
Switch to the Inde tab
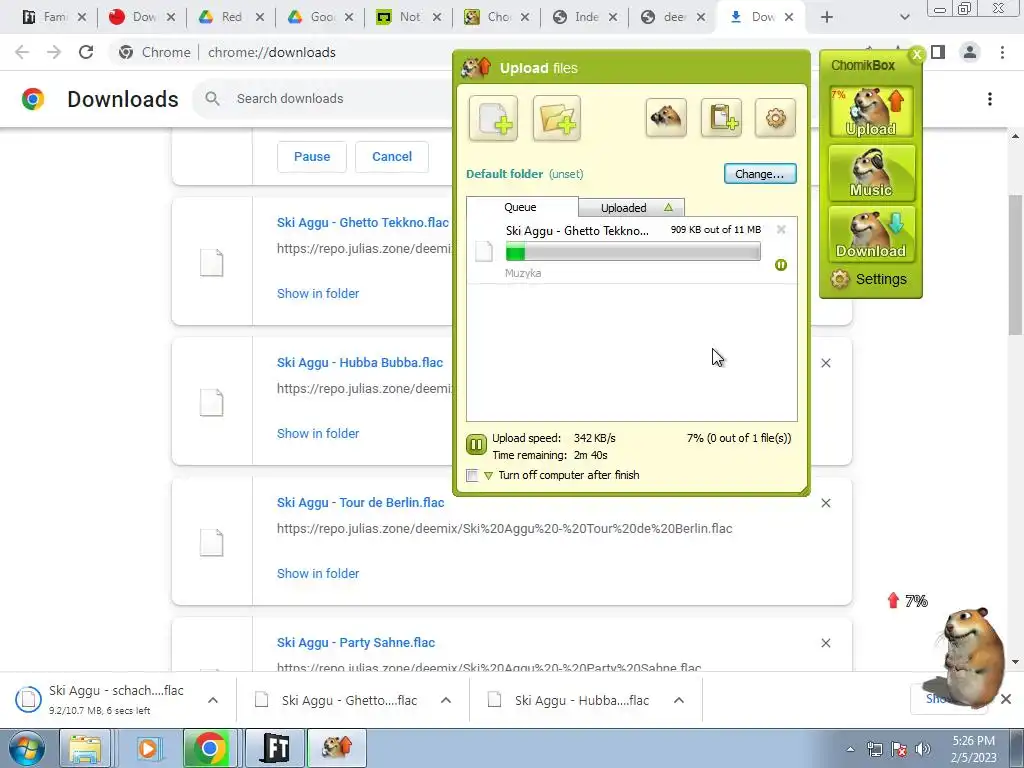click(585, 17)
